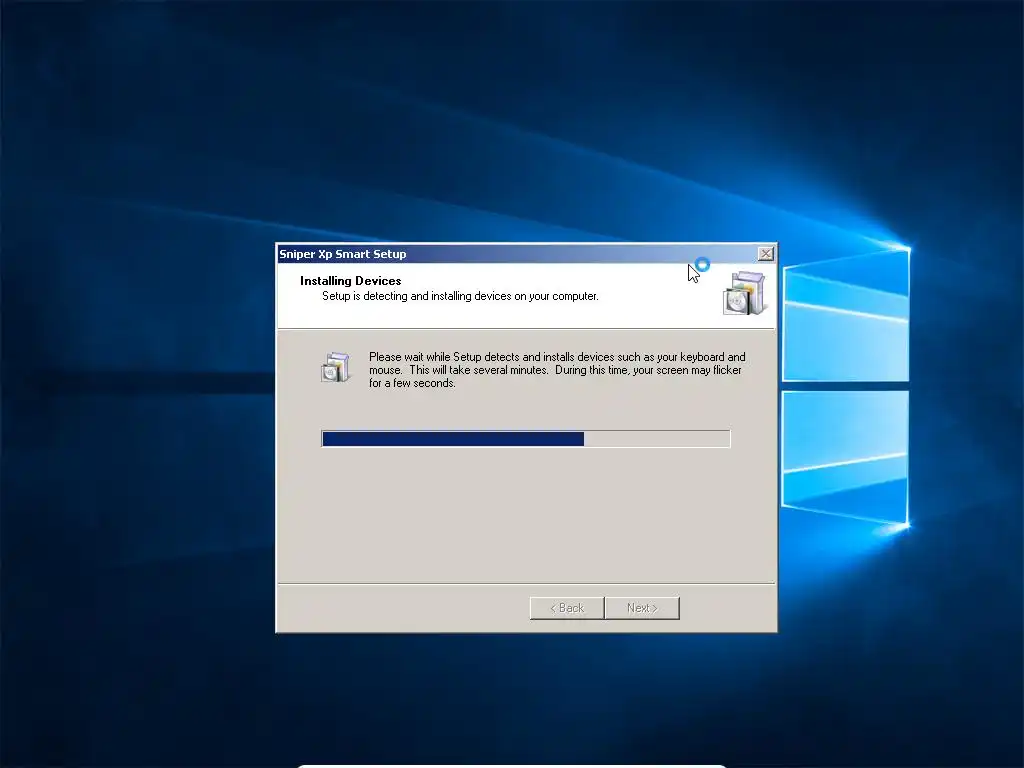The width and height of the screenshot is (1024, 768).
Task: Click 'Setup is detecting and installing devices' text
Action: tap(460, 296)
